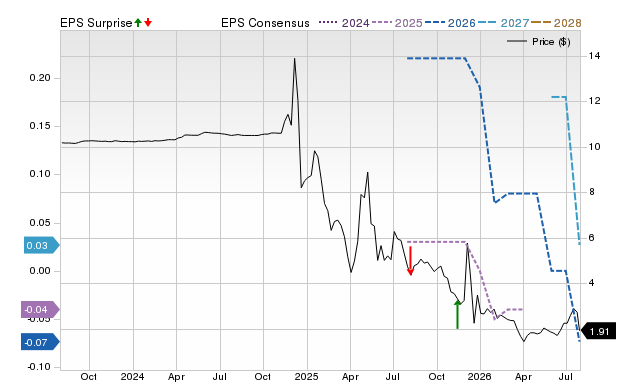The image size is (640, 382).
Task: Click the 4 right axis price label
Action: click(591, 283)
